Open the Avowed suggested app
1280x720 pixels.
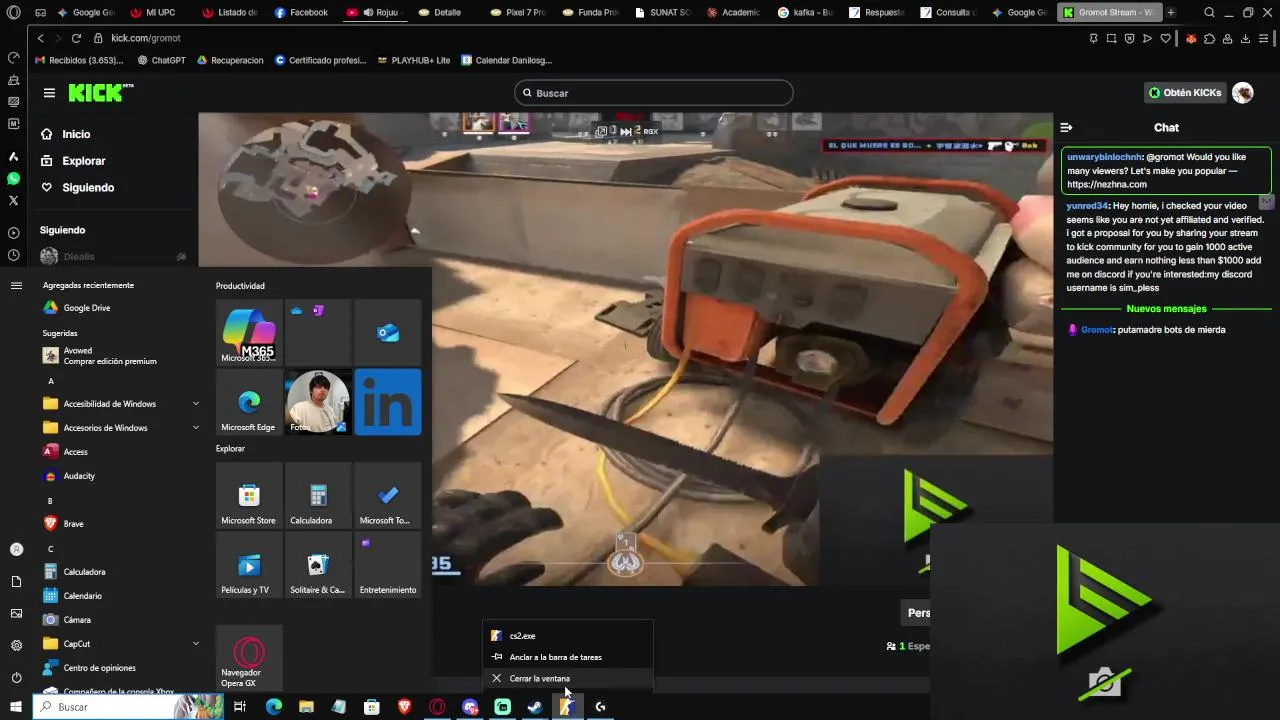click(x=122, y=356)
